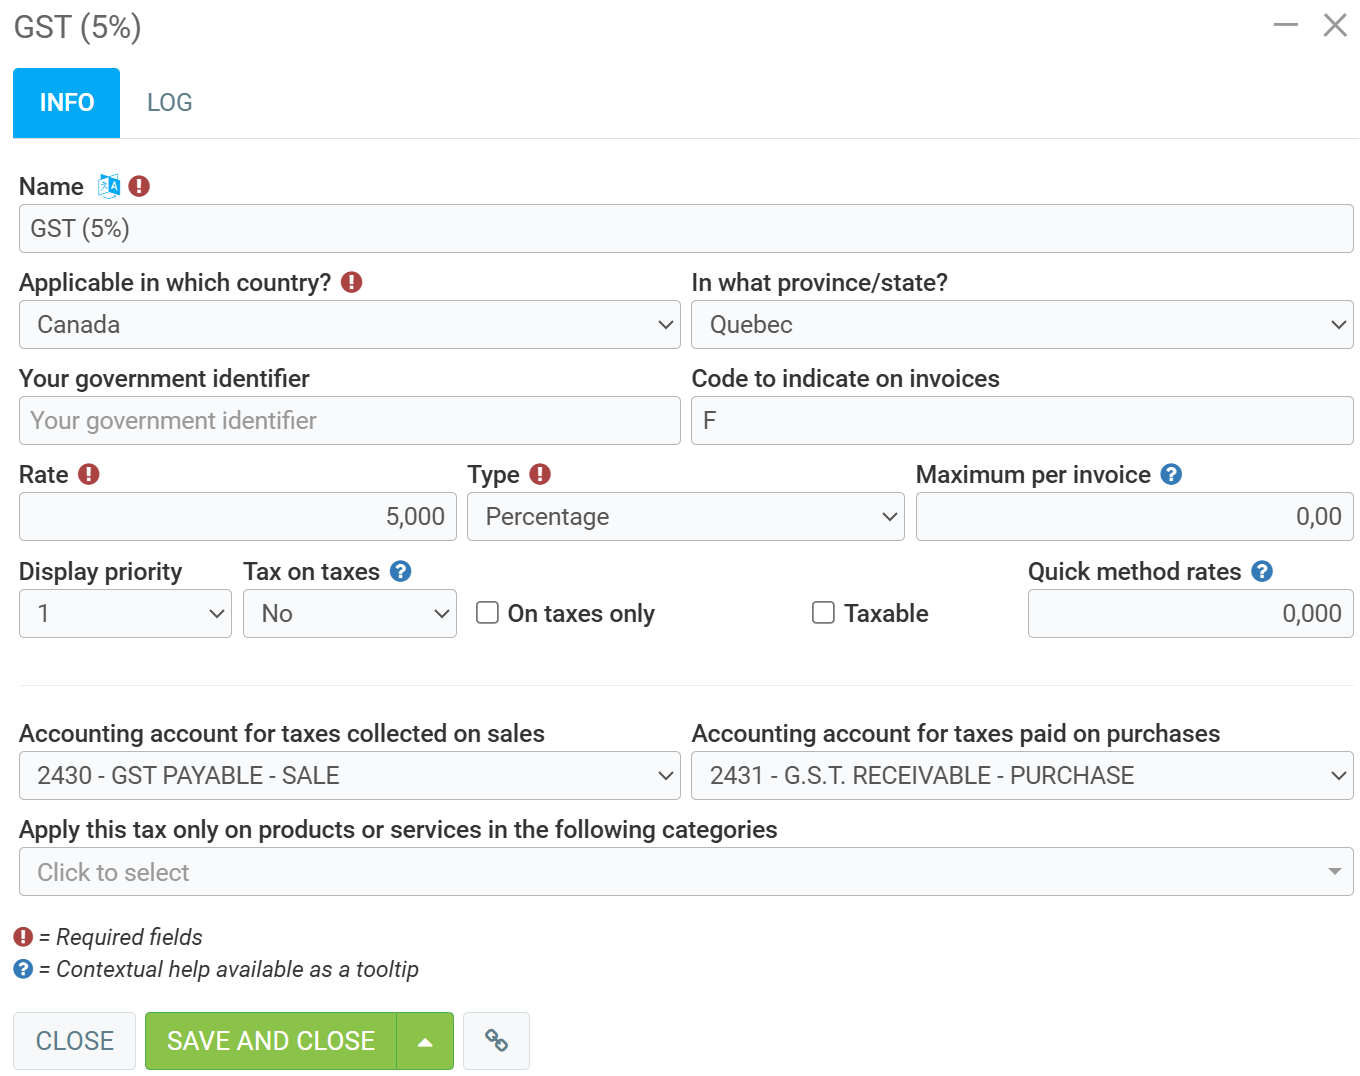Screen dimensions: 1360x1076
Task: Select the INFO tab
Action: pos(67,103)
